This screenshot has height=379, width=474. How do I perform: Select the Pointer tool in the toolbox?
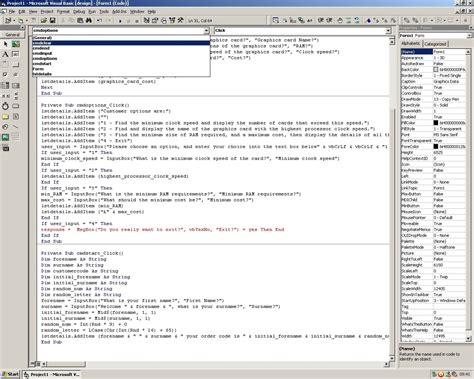[5, 44]
